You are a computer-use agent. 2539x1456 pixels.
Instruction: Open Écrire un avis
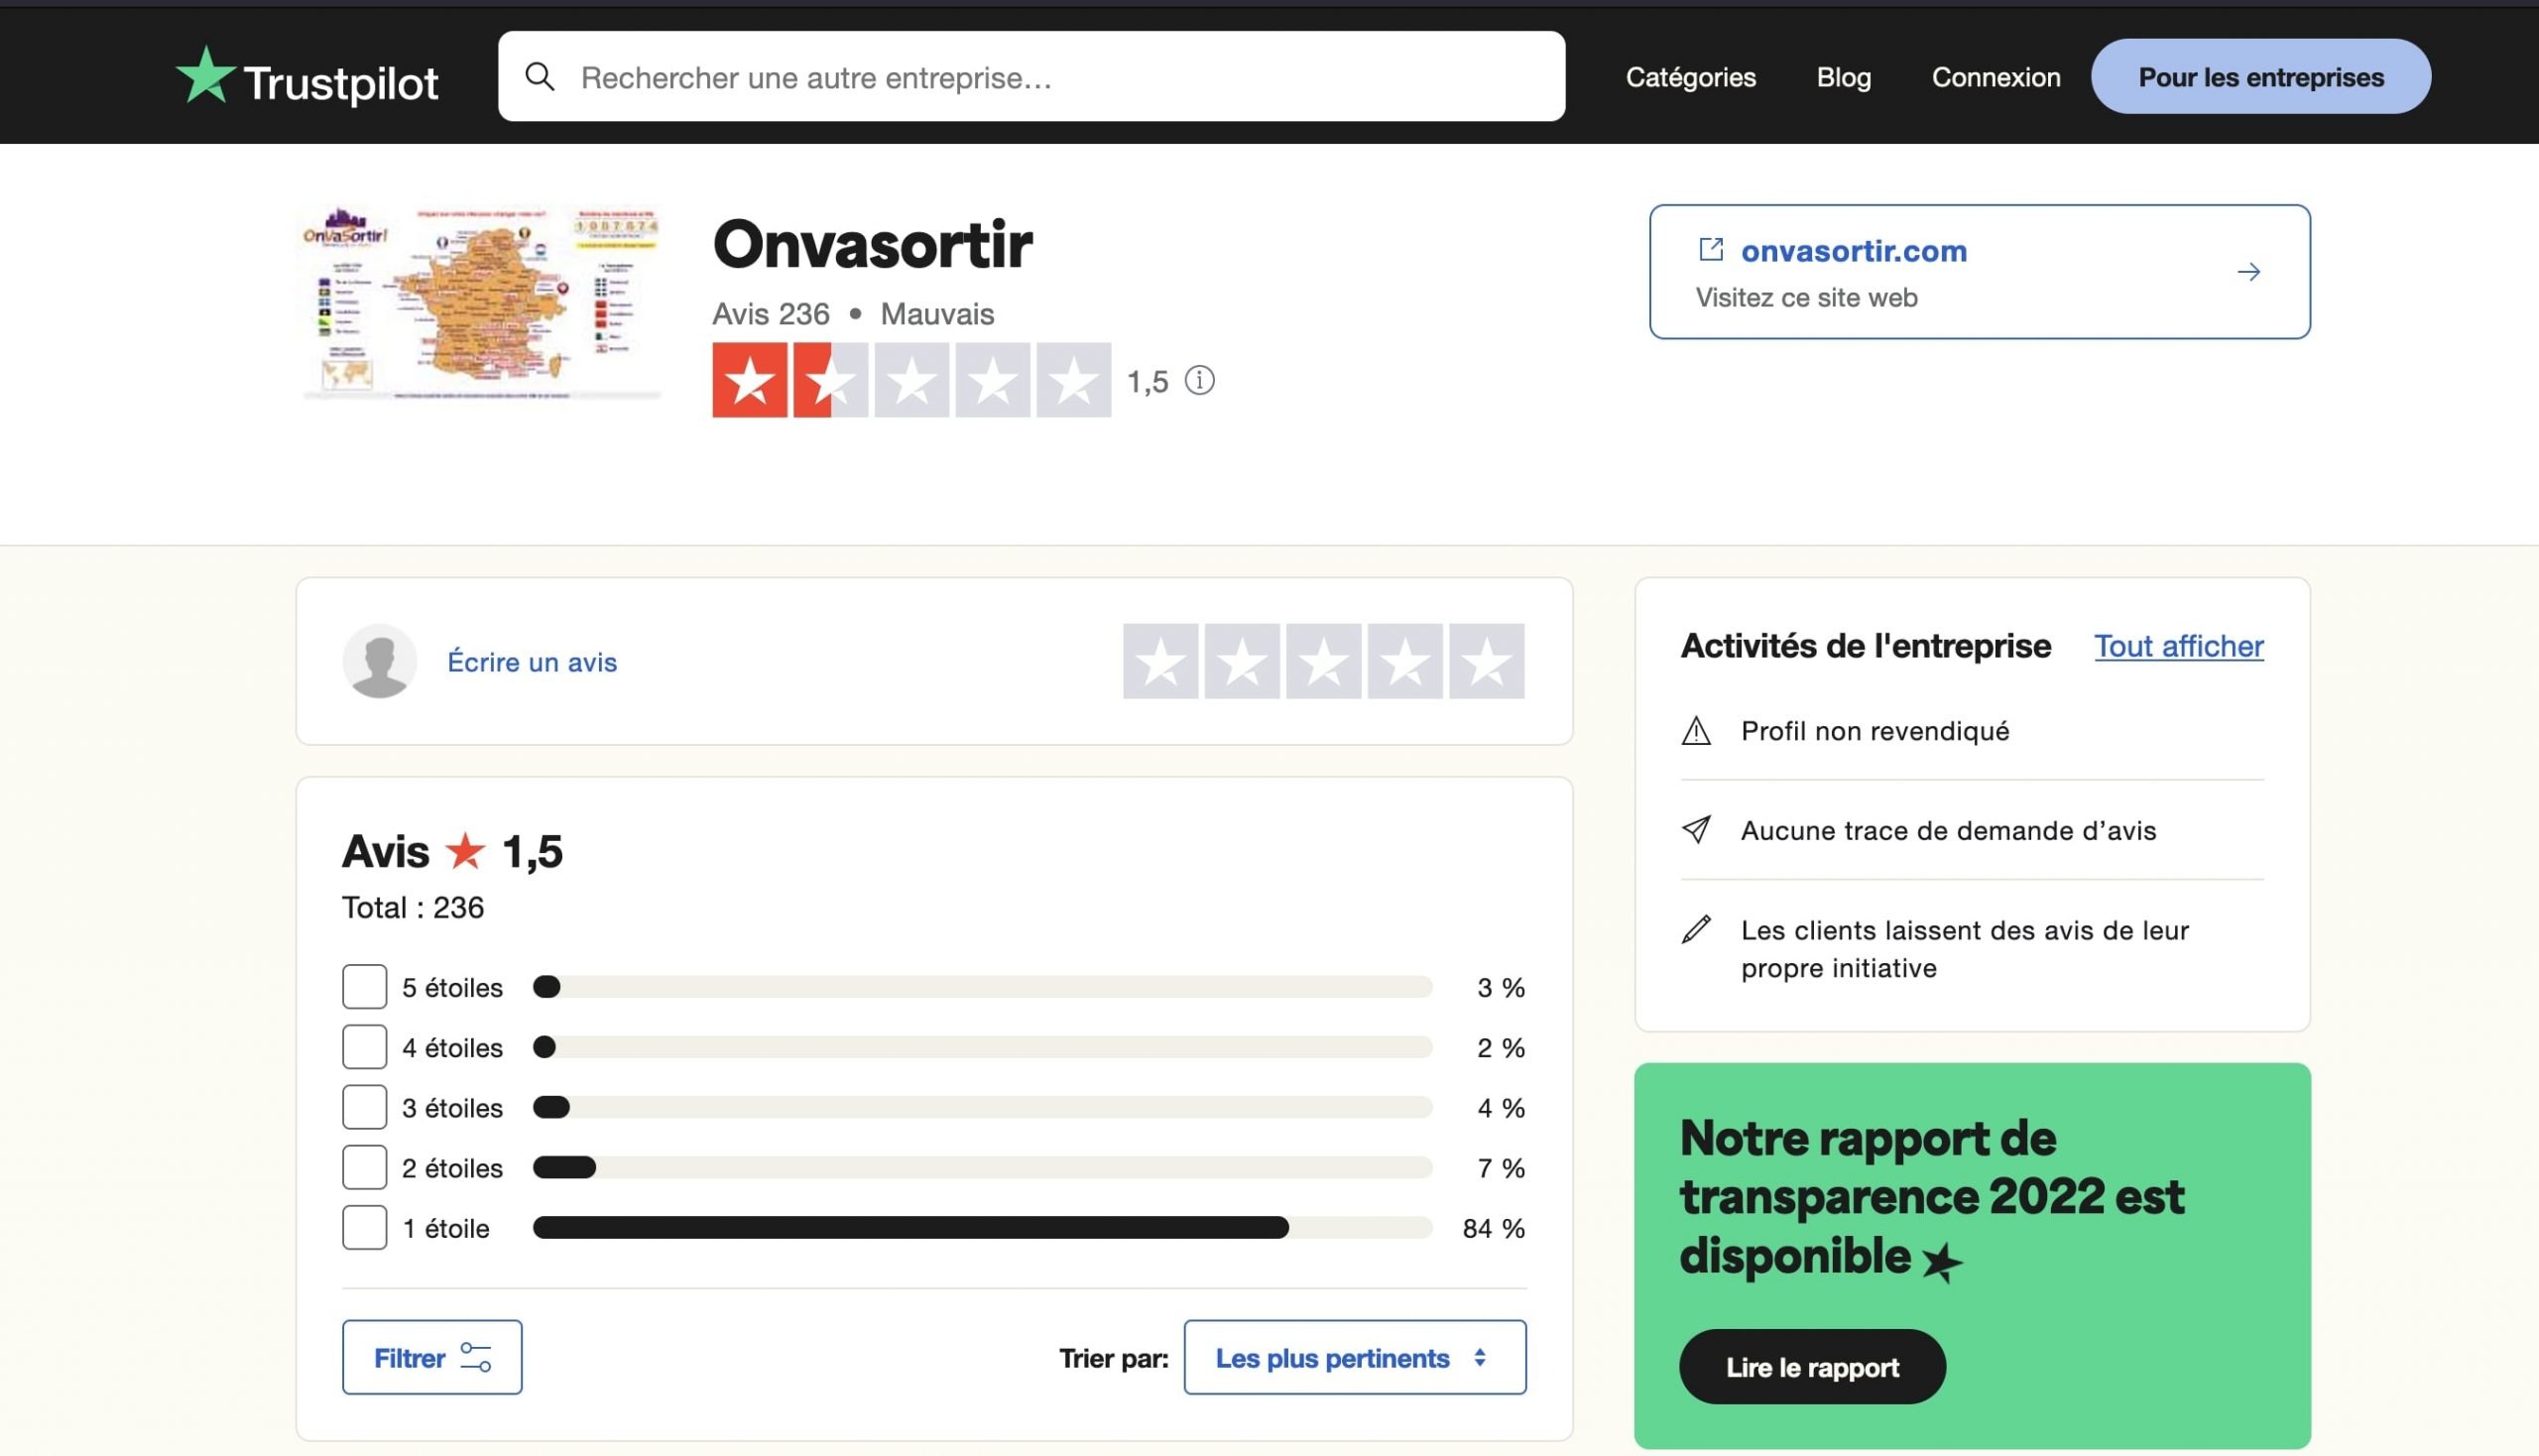pos(531,661)
